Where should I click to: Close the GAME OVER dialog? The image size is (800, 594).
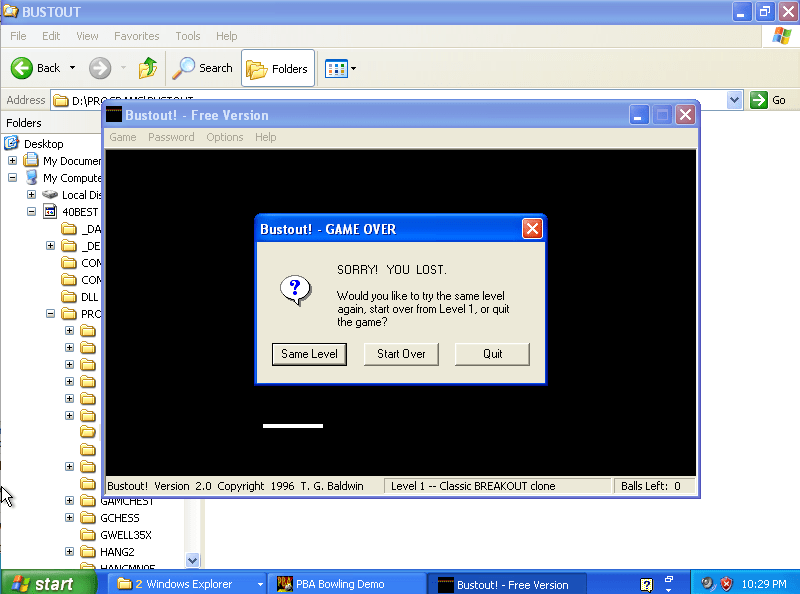click(532, 229)
